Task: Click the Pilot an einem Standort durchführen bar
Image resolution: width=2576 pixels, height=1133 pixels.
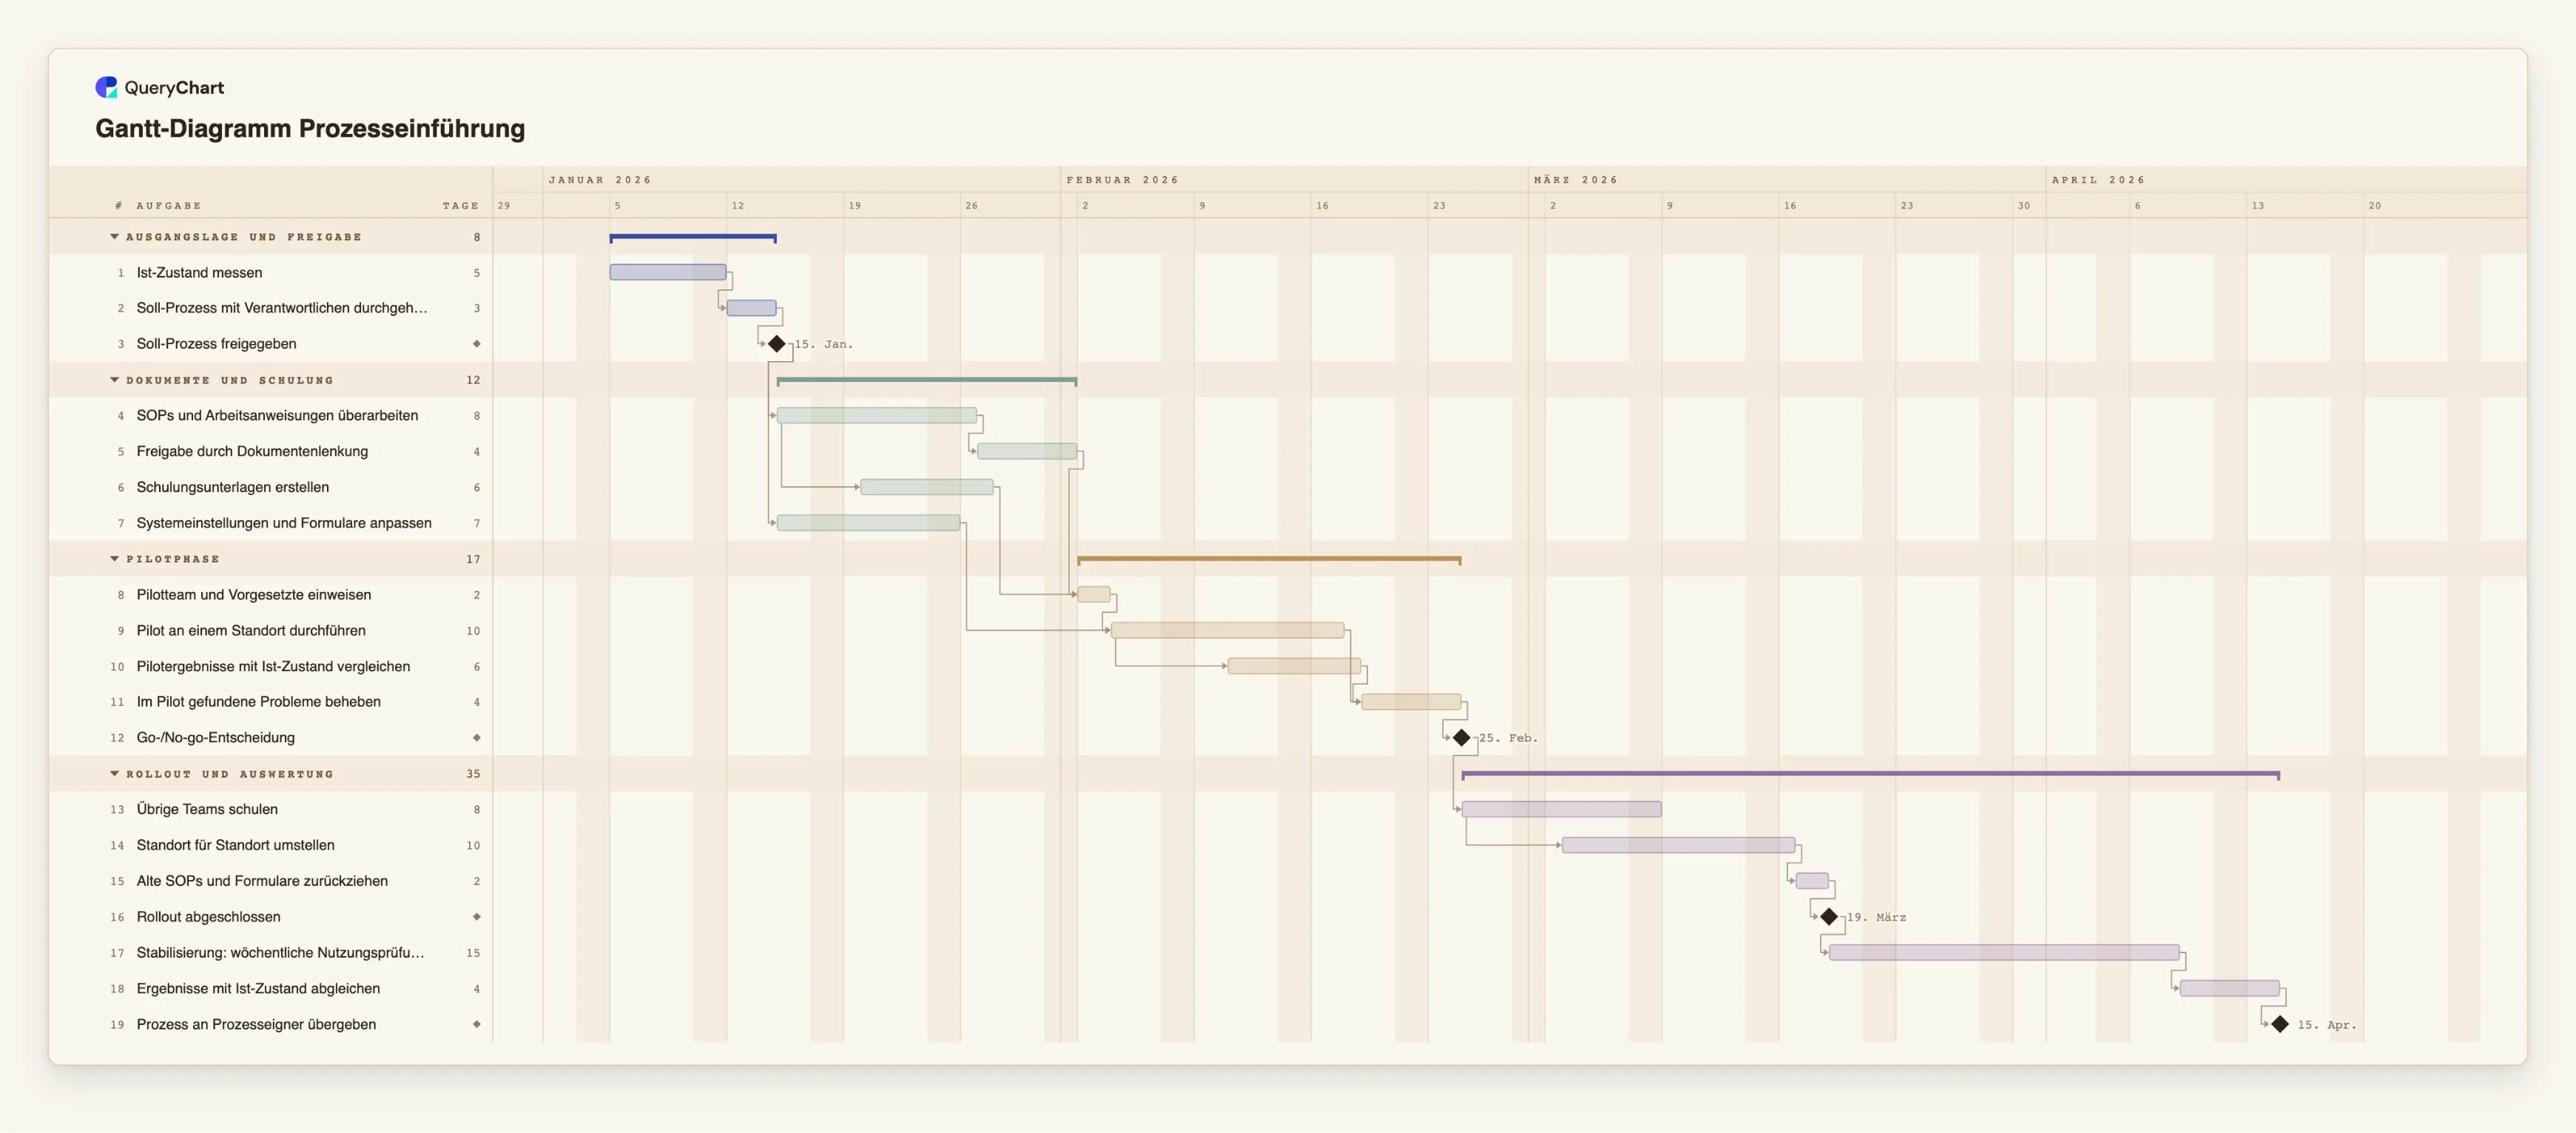Action: pyautogui.click(x=1227, y=630)
